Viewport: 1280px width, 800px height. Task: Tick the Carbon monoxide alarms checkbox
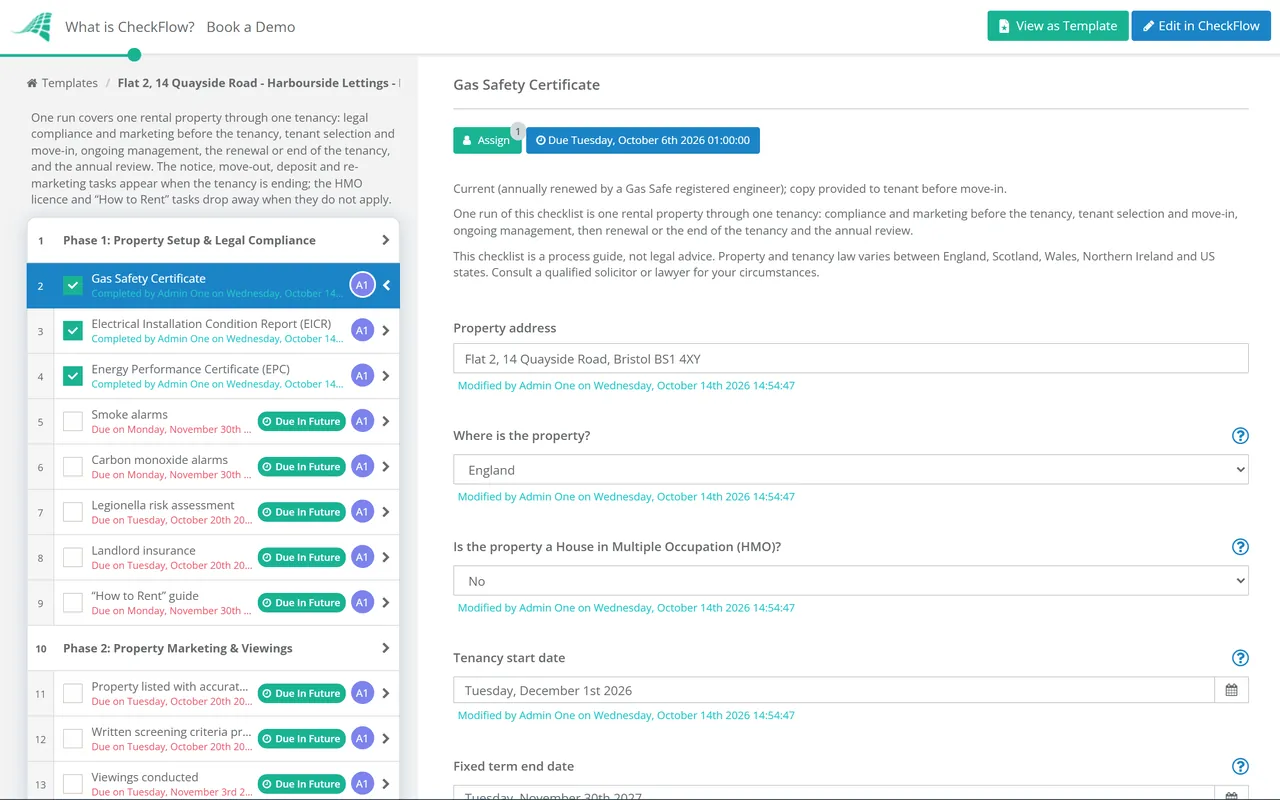[x=73, y=466]
